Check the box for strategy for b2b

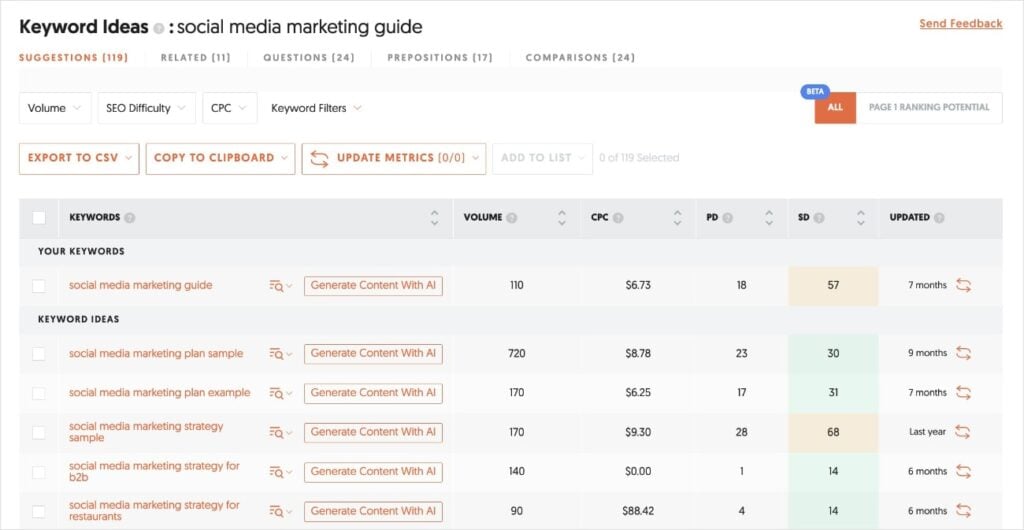click(39, 471)
